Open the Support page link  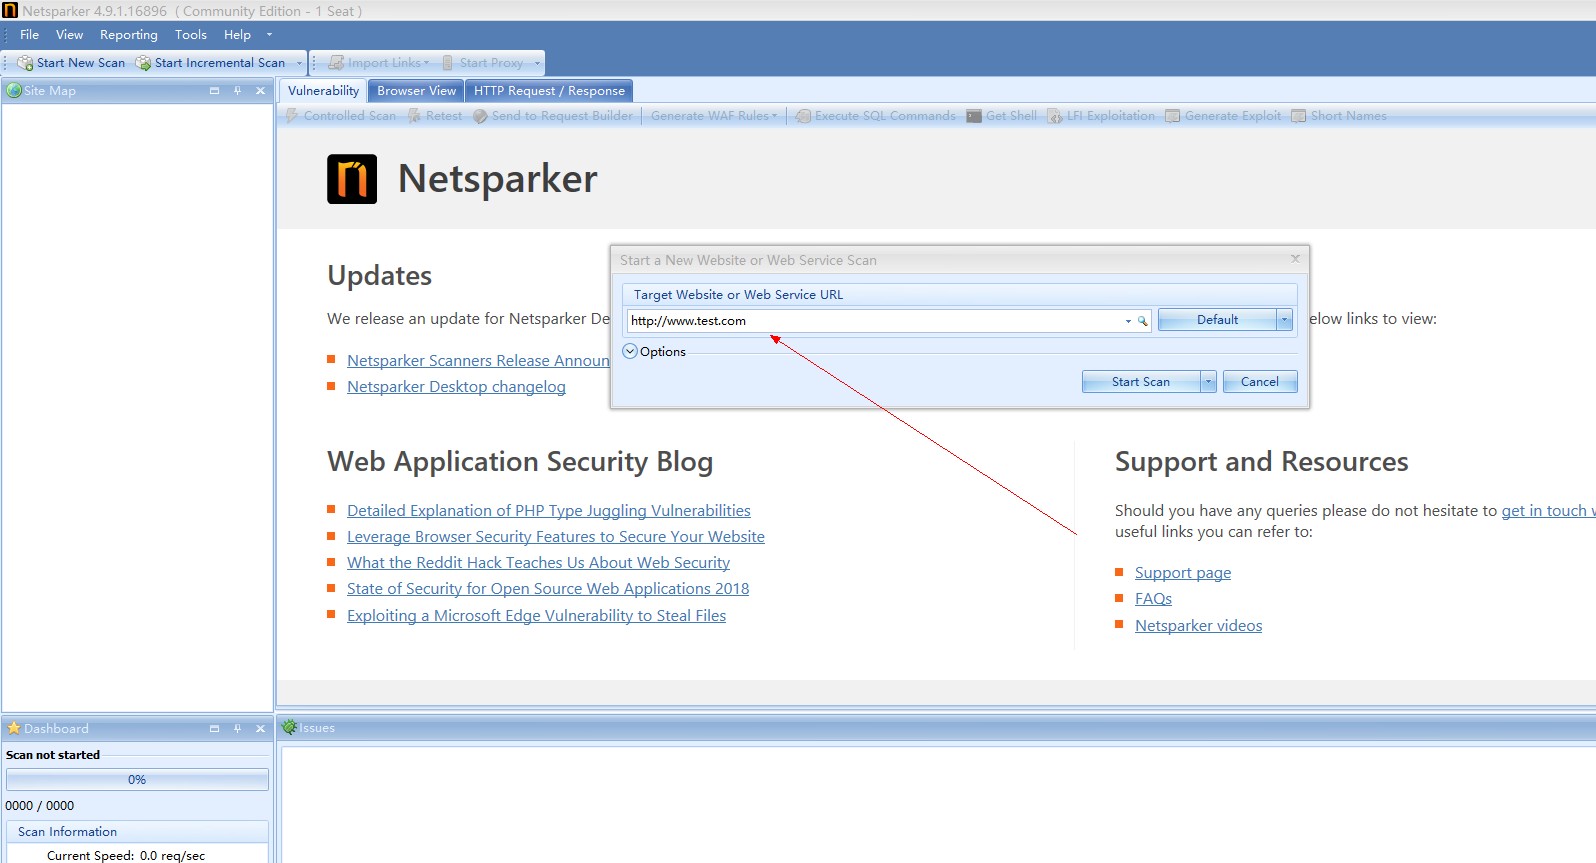tap(1183, 573)
